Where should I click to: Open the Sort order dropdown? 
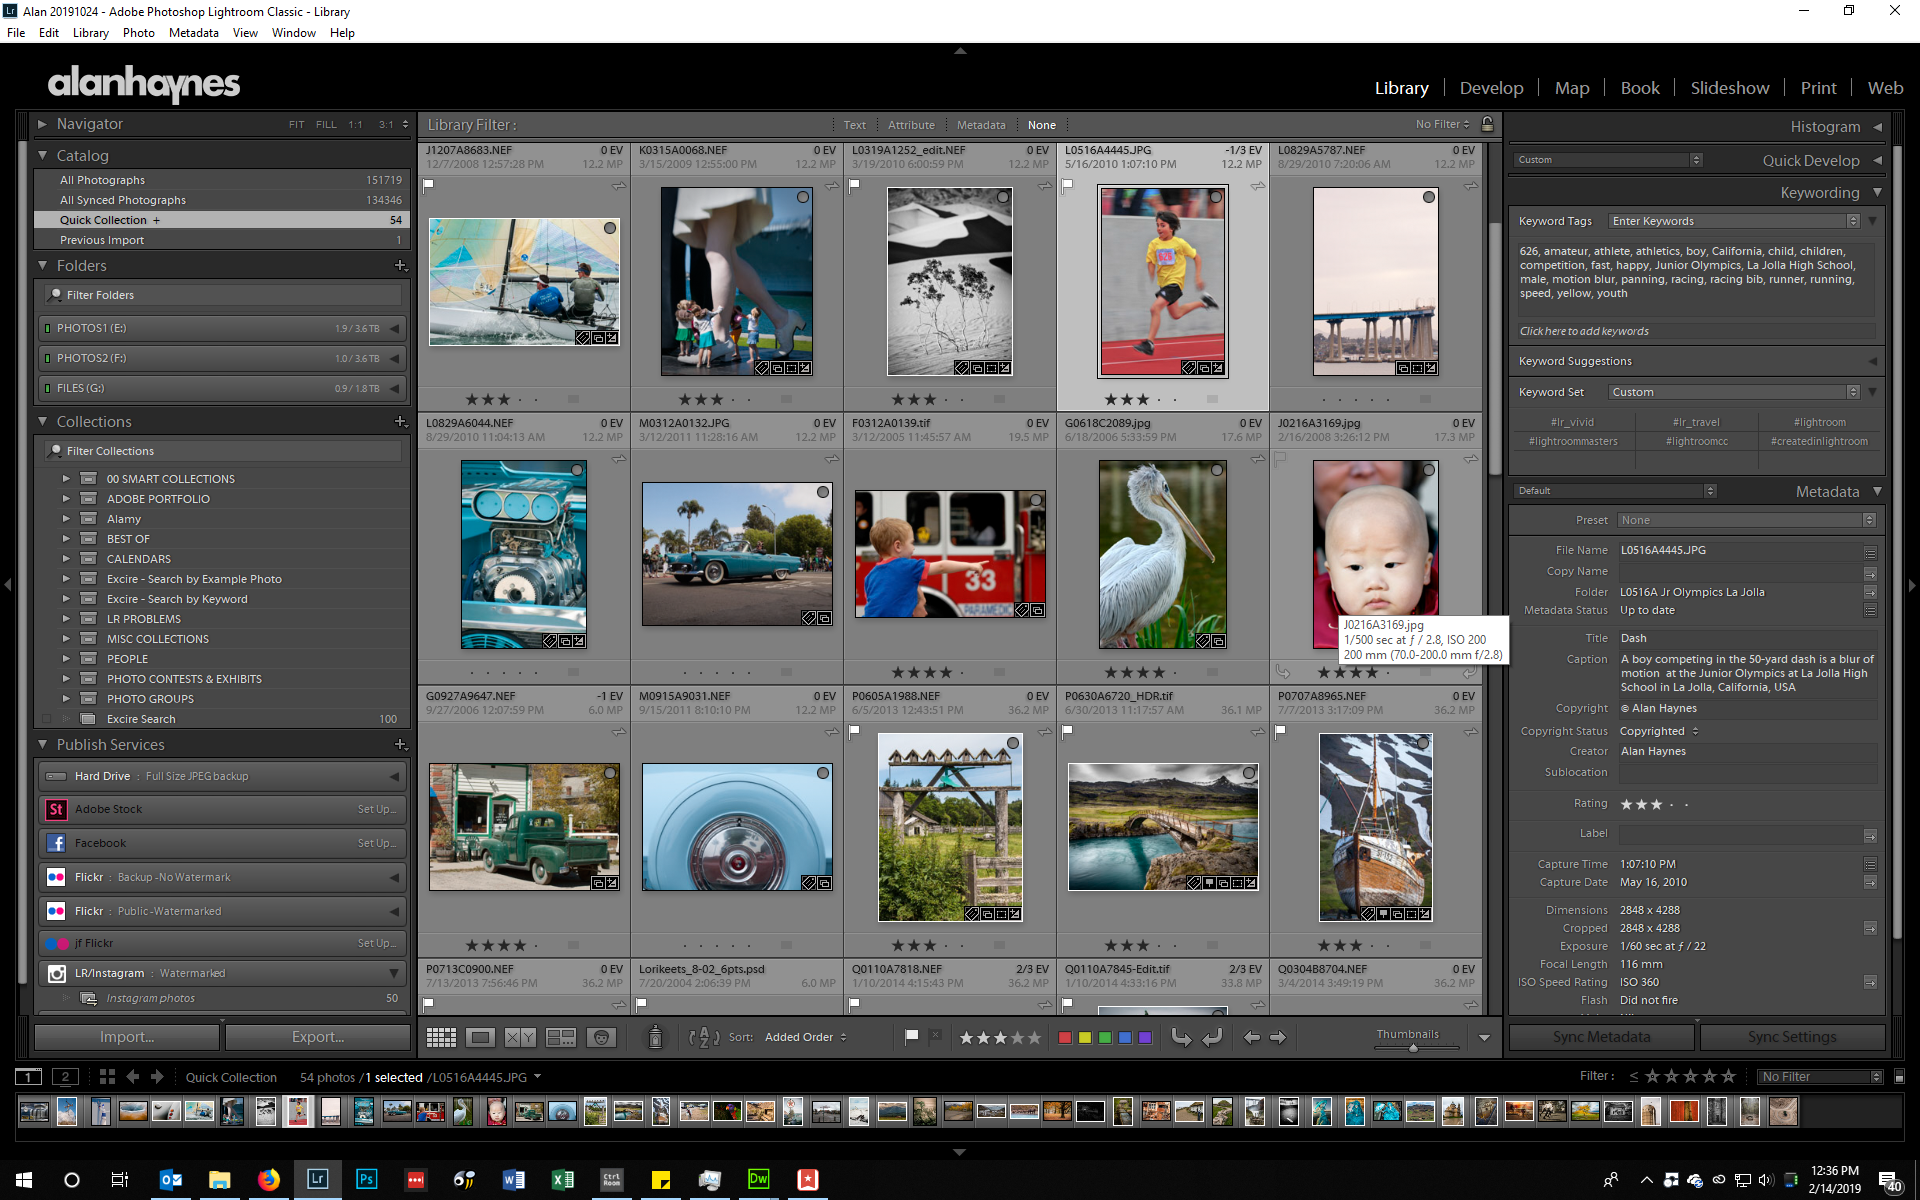(805, 1037)
